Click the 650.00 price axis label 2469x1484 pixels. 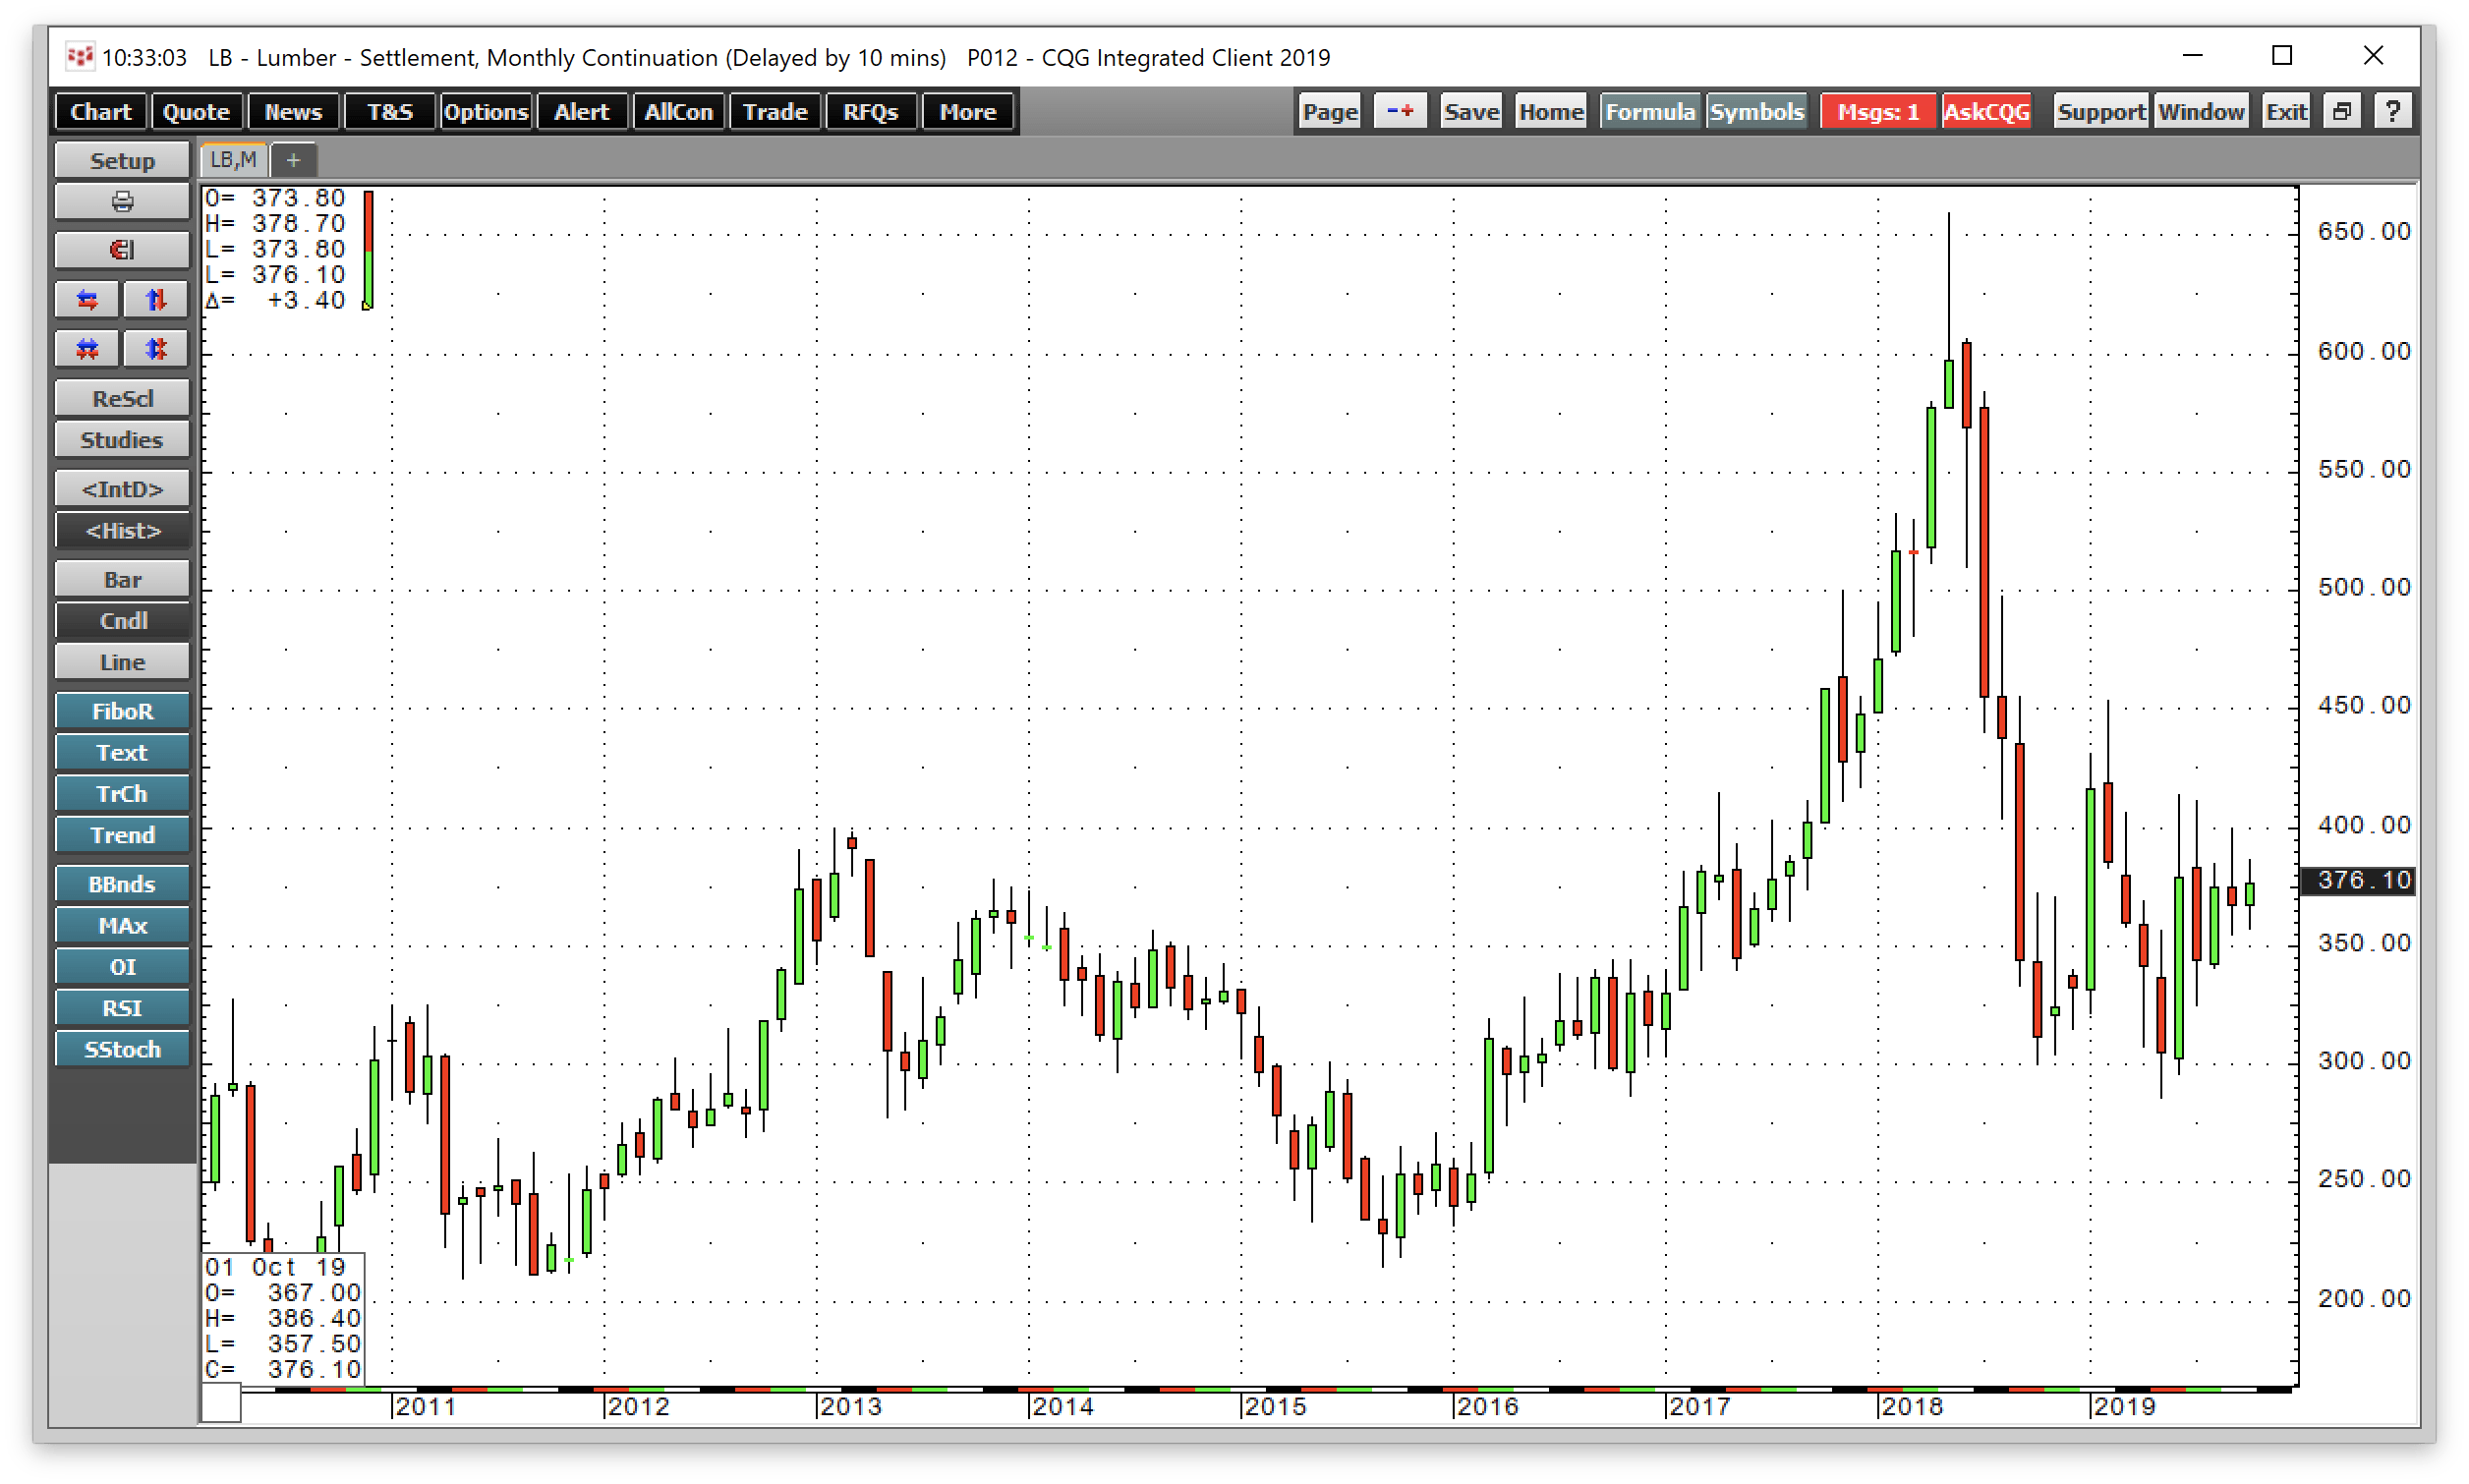tap(2364, 231)
